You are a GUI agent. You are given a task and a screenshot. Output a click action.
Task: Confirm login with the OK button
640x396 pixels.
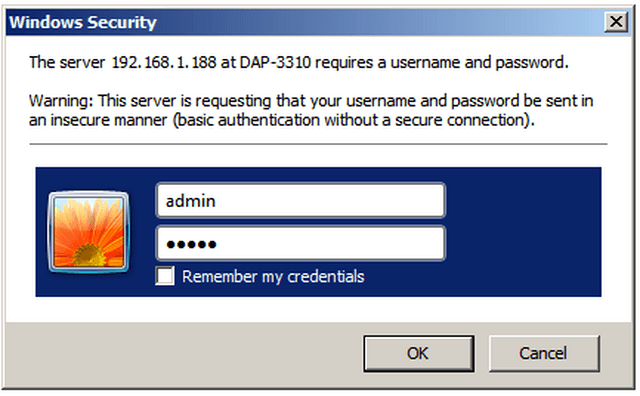coord(419,354)
